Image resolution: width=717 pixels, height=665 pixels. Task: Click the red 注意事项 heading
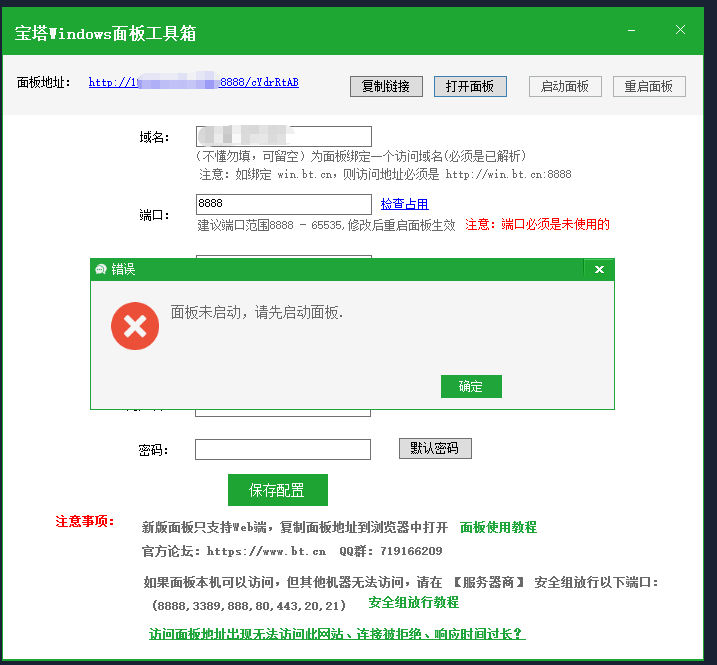[x=85, y=521]
